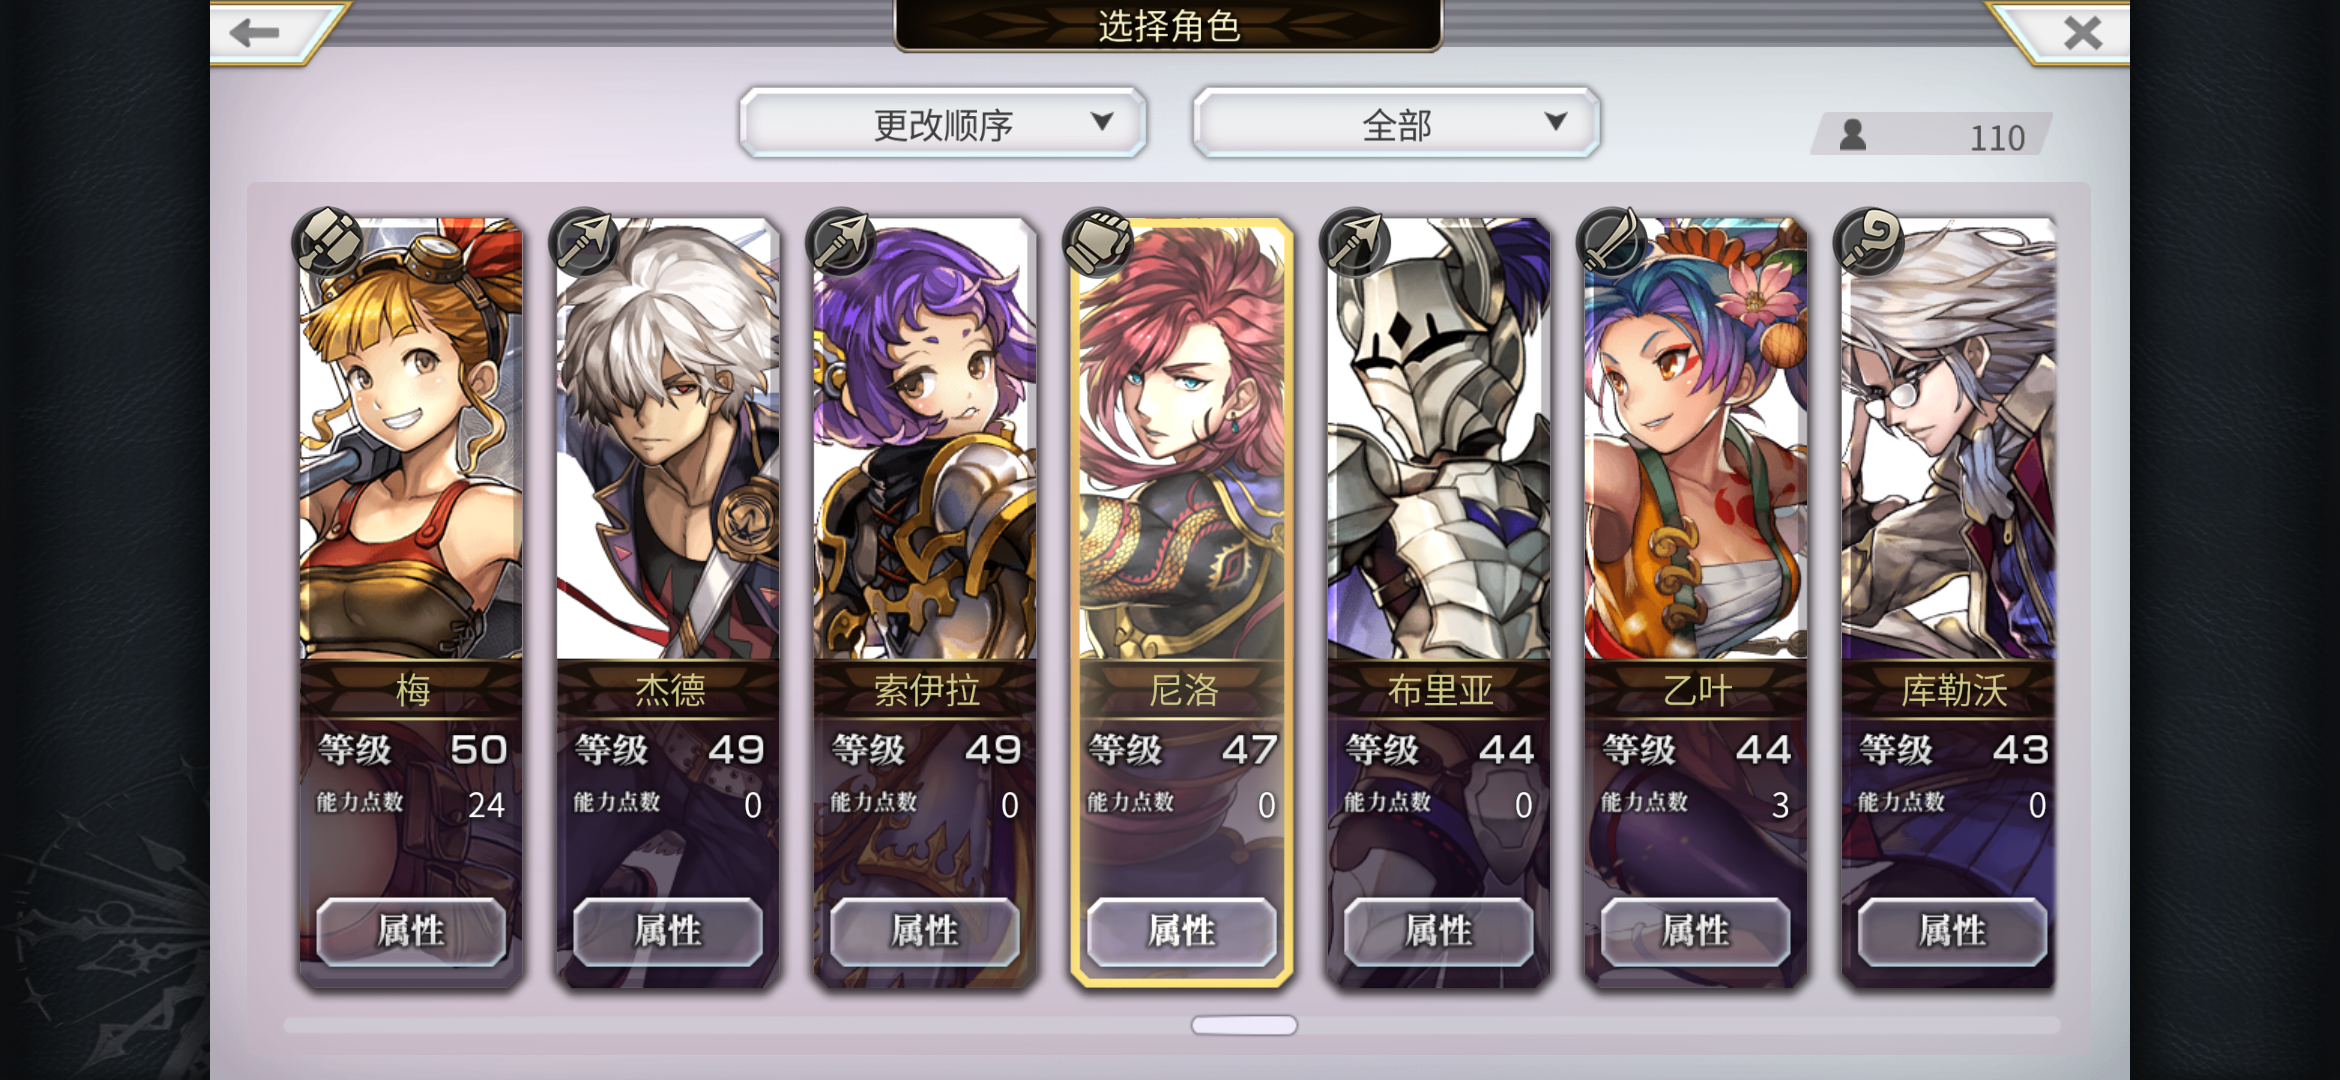
Task: Click the spear weapon icon on 布里亚's card
Action: pyautogui.click(x=1355, y=241)
